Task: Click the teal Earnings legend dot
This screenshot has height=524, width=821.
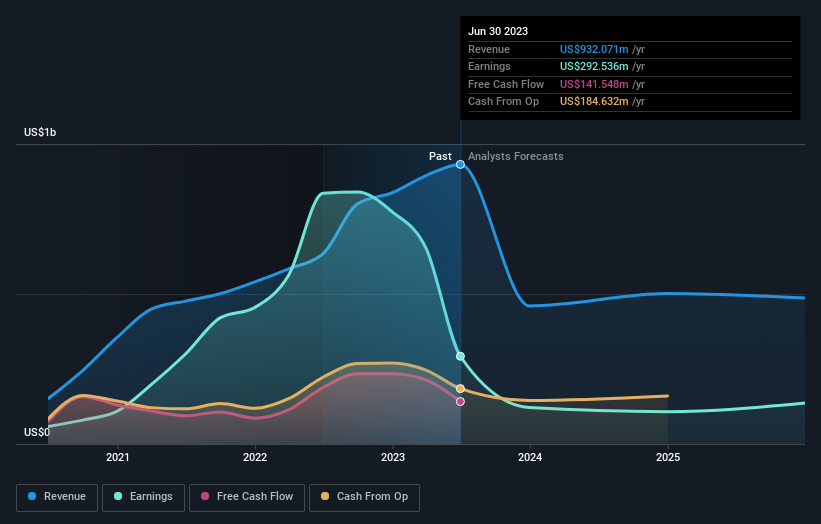Action: [x=118, y=496]
